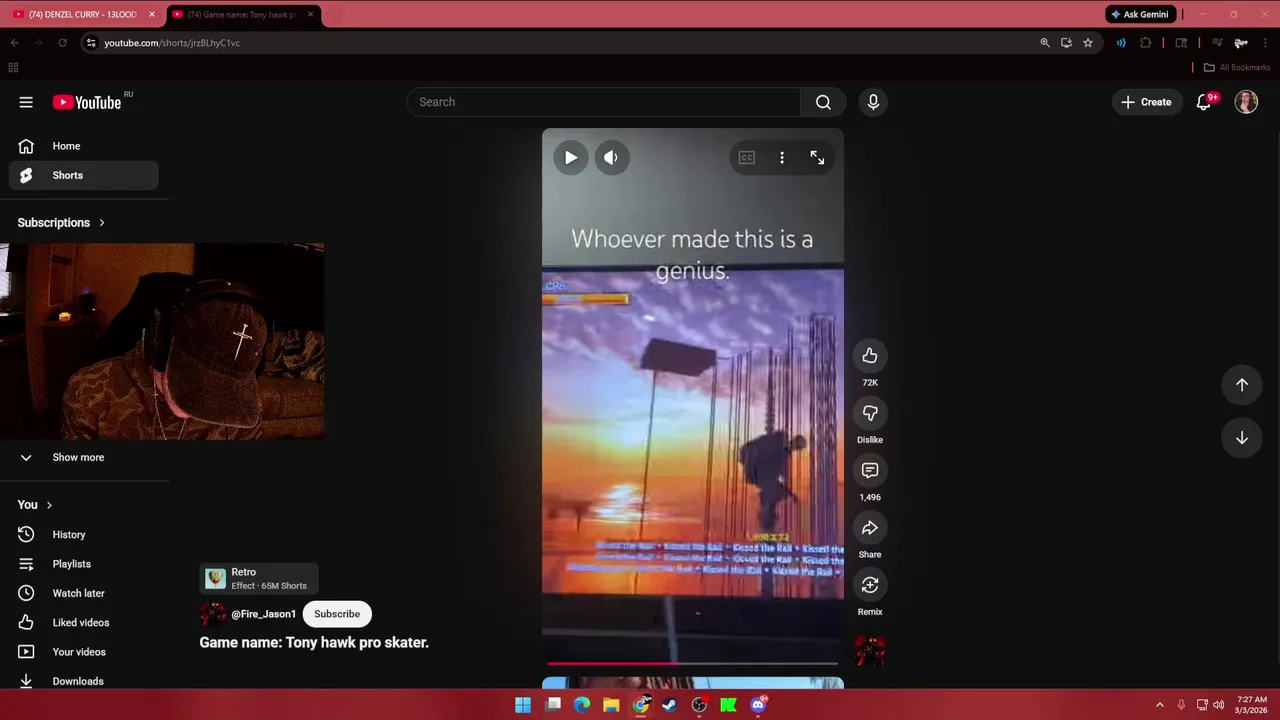Open the @Fire_Jason1 channel link
Image resolution: width=1280 pixels, height=720 pixels.
click(x=264, y=614)
